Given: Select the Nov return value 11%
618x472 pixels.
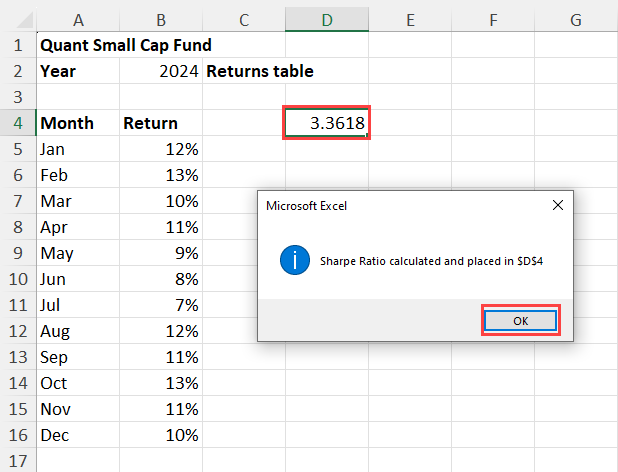Looking at the screenshot, I should point(161,409).
